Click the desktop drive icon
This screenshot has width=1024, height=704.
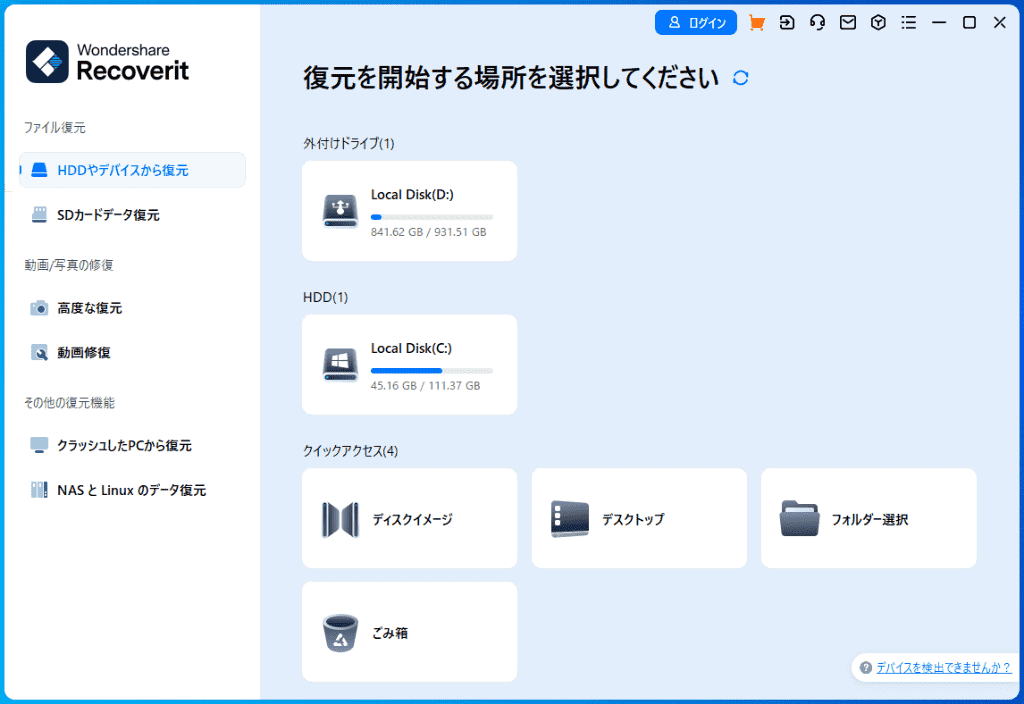[x=569, y=519]
